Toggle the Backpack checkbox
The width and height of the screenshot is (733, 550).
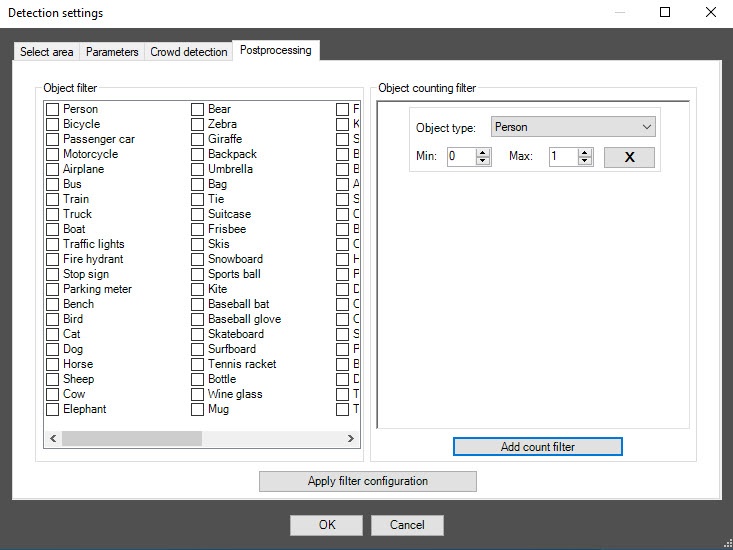click(197, 154)
